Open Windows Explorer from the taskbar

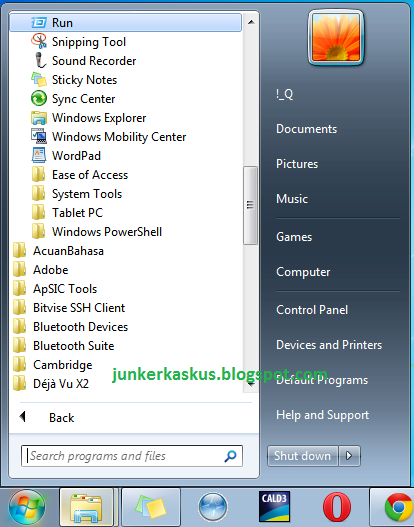coord(86,508)
